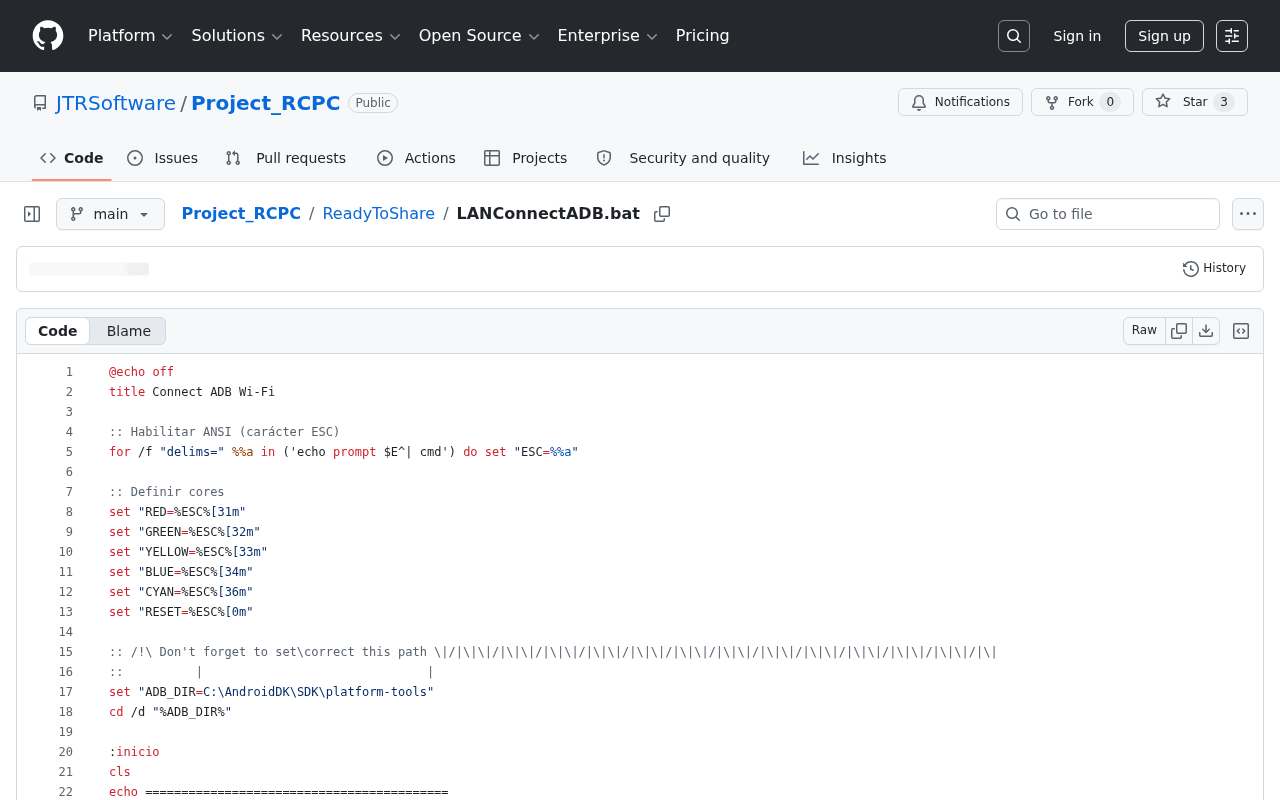Open the ReadyToShare folder breadcrumb

[379, 214]
